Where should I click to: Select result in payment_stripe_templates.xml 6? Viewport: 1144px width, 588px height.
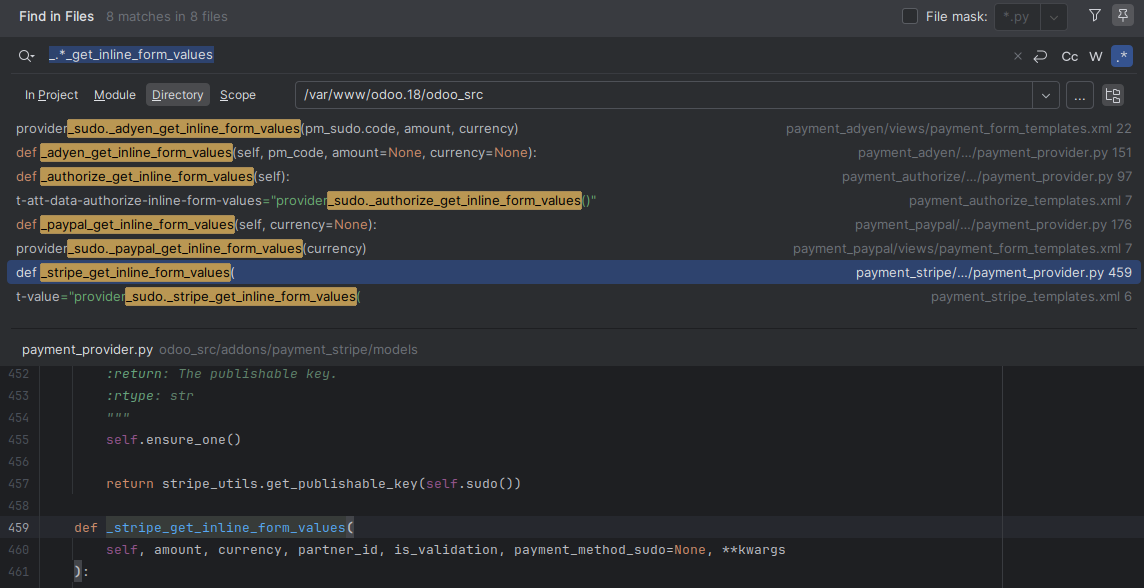pos(573,297)
